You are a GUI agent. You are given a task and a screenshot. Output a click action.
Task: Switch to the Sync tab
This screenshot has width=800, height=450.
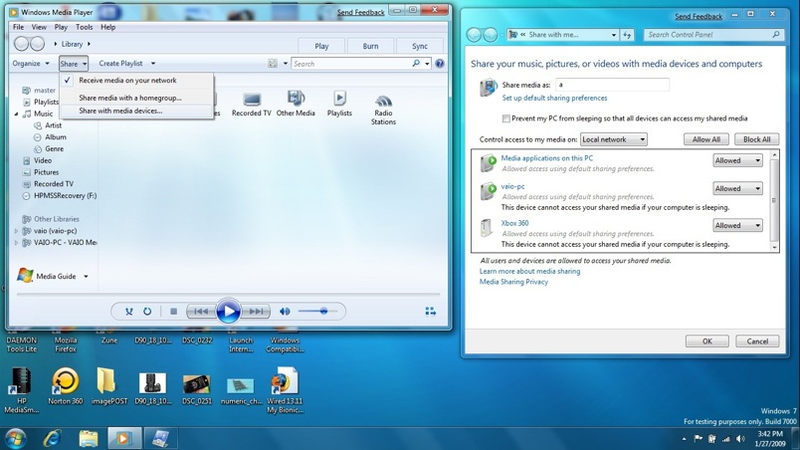[419, 46]
